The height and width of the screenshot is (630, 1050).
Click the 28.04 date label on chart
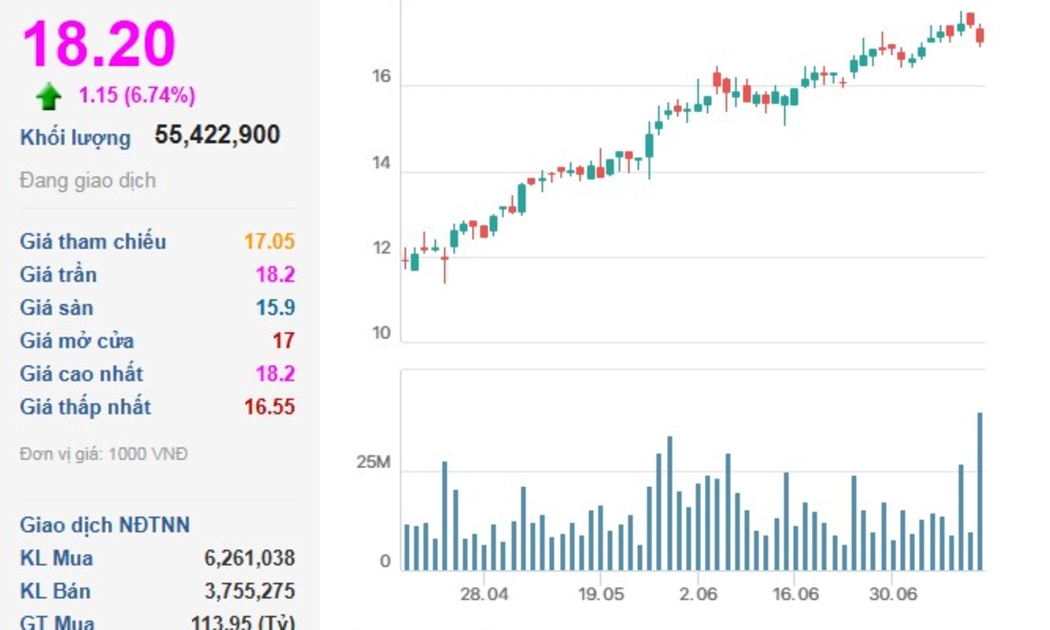[484, 594]
